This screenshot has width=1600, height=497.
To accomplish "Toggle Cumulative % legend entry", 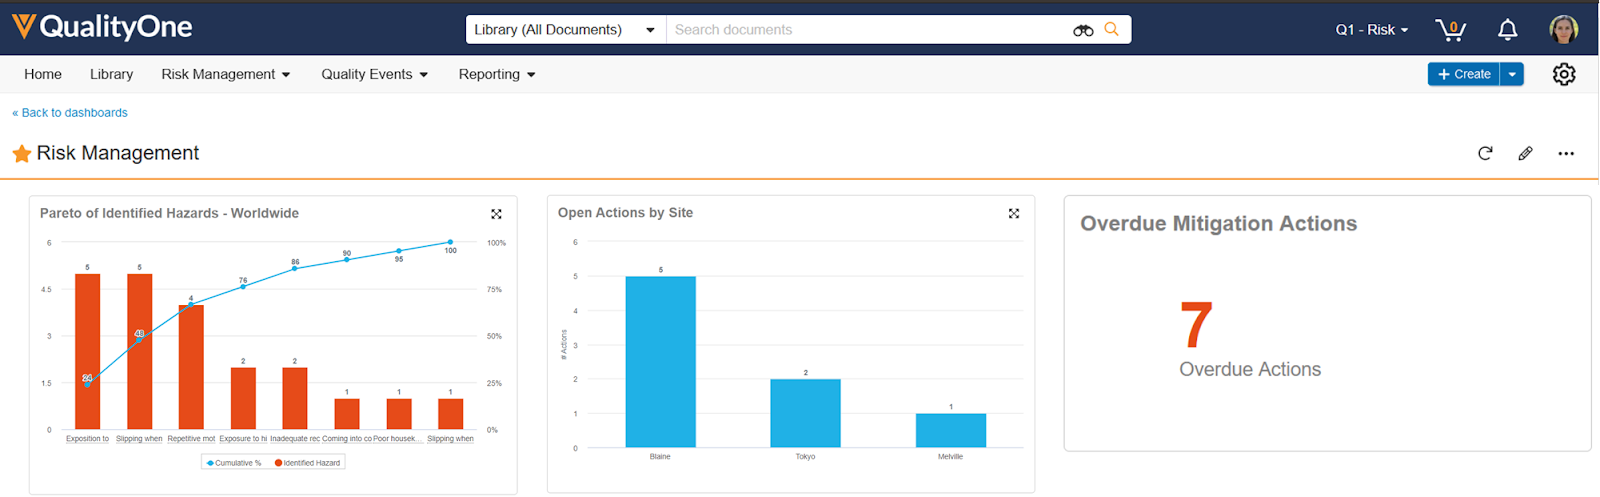I will pos(234,463).
